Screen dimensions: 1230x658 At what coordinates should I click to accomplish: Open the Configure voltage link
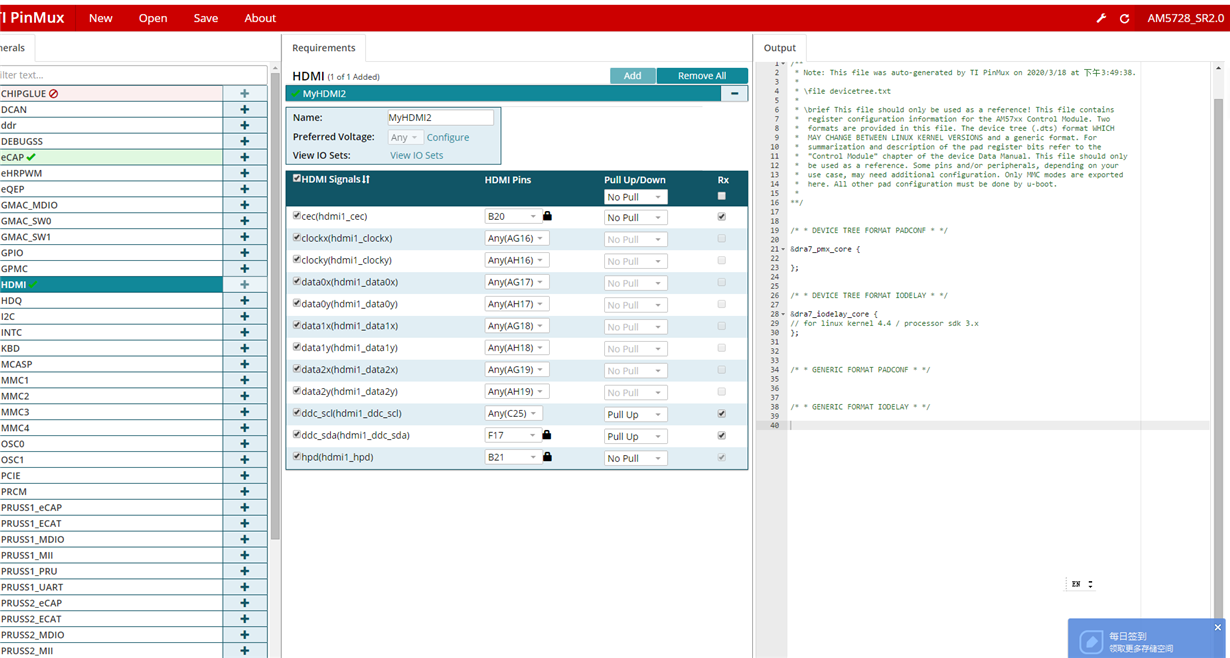tap(448, 138)
